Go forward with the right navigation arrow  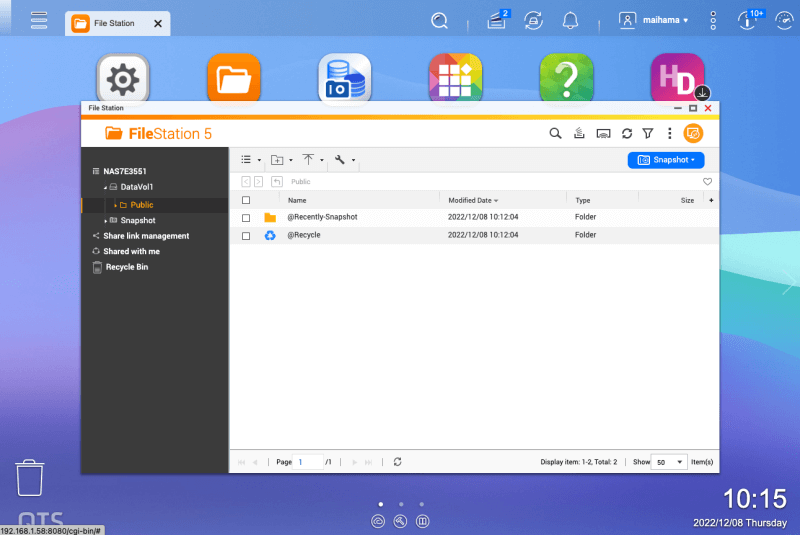[259, 182]
